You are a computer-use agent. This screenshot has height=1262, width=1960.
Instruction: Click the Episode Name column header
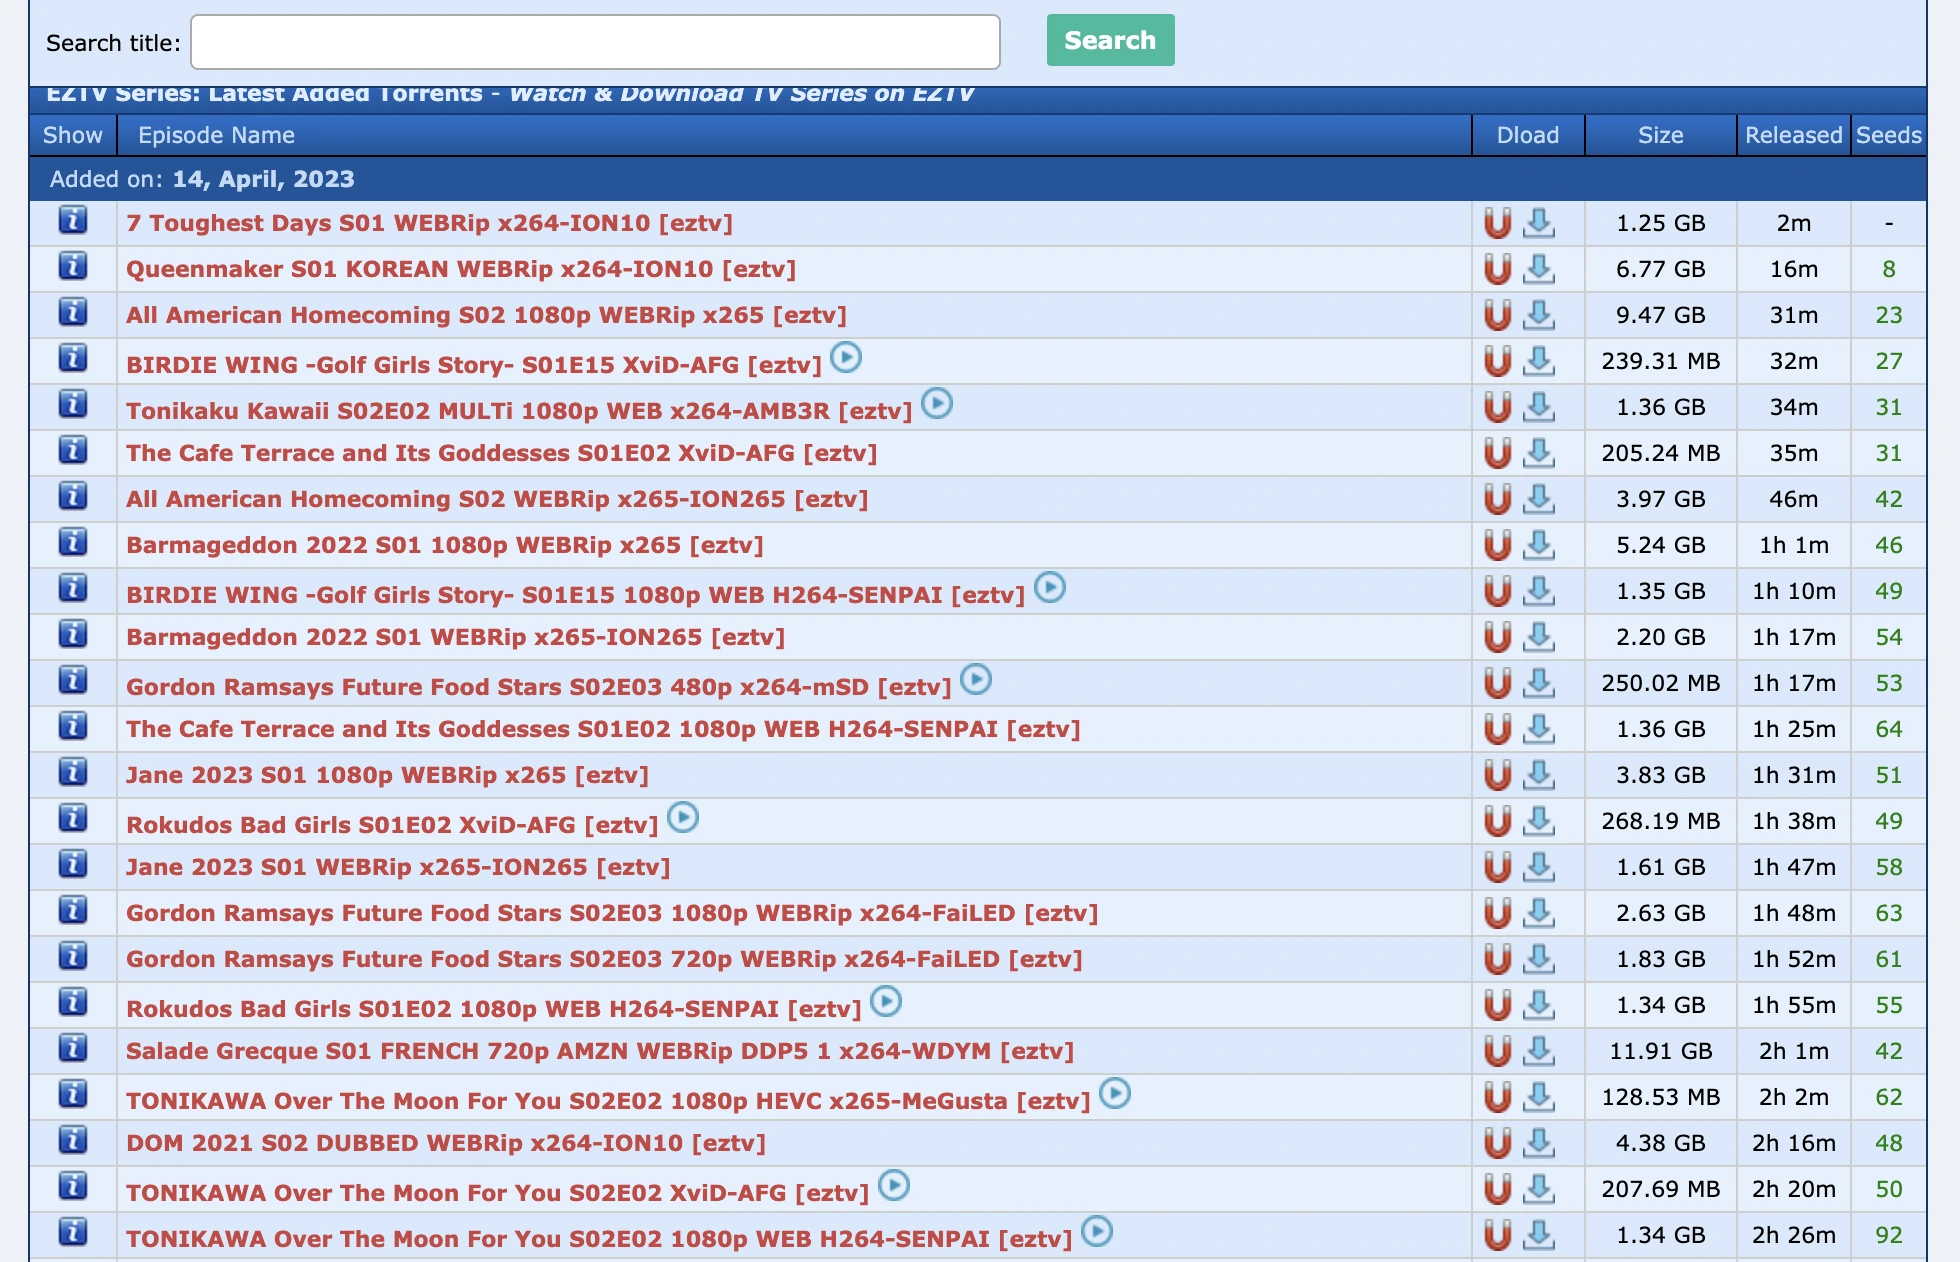point(216,134)
